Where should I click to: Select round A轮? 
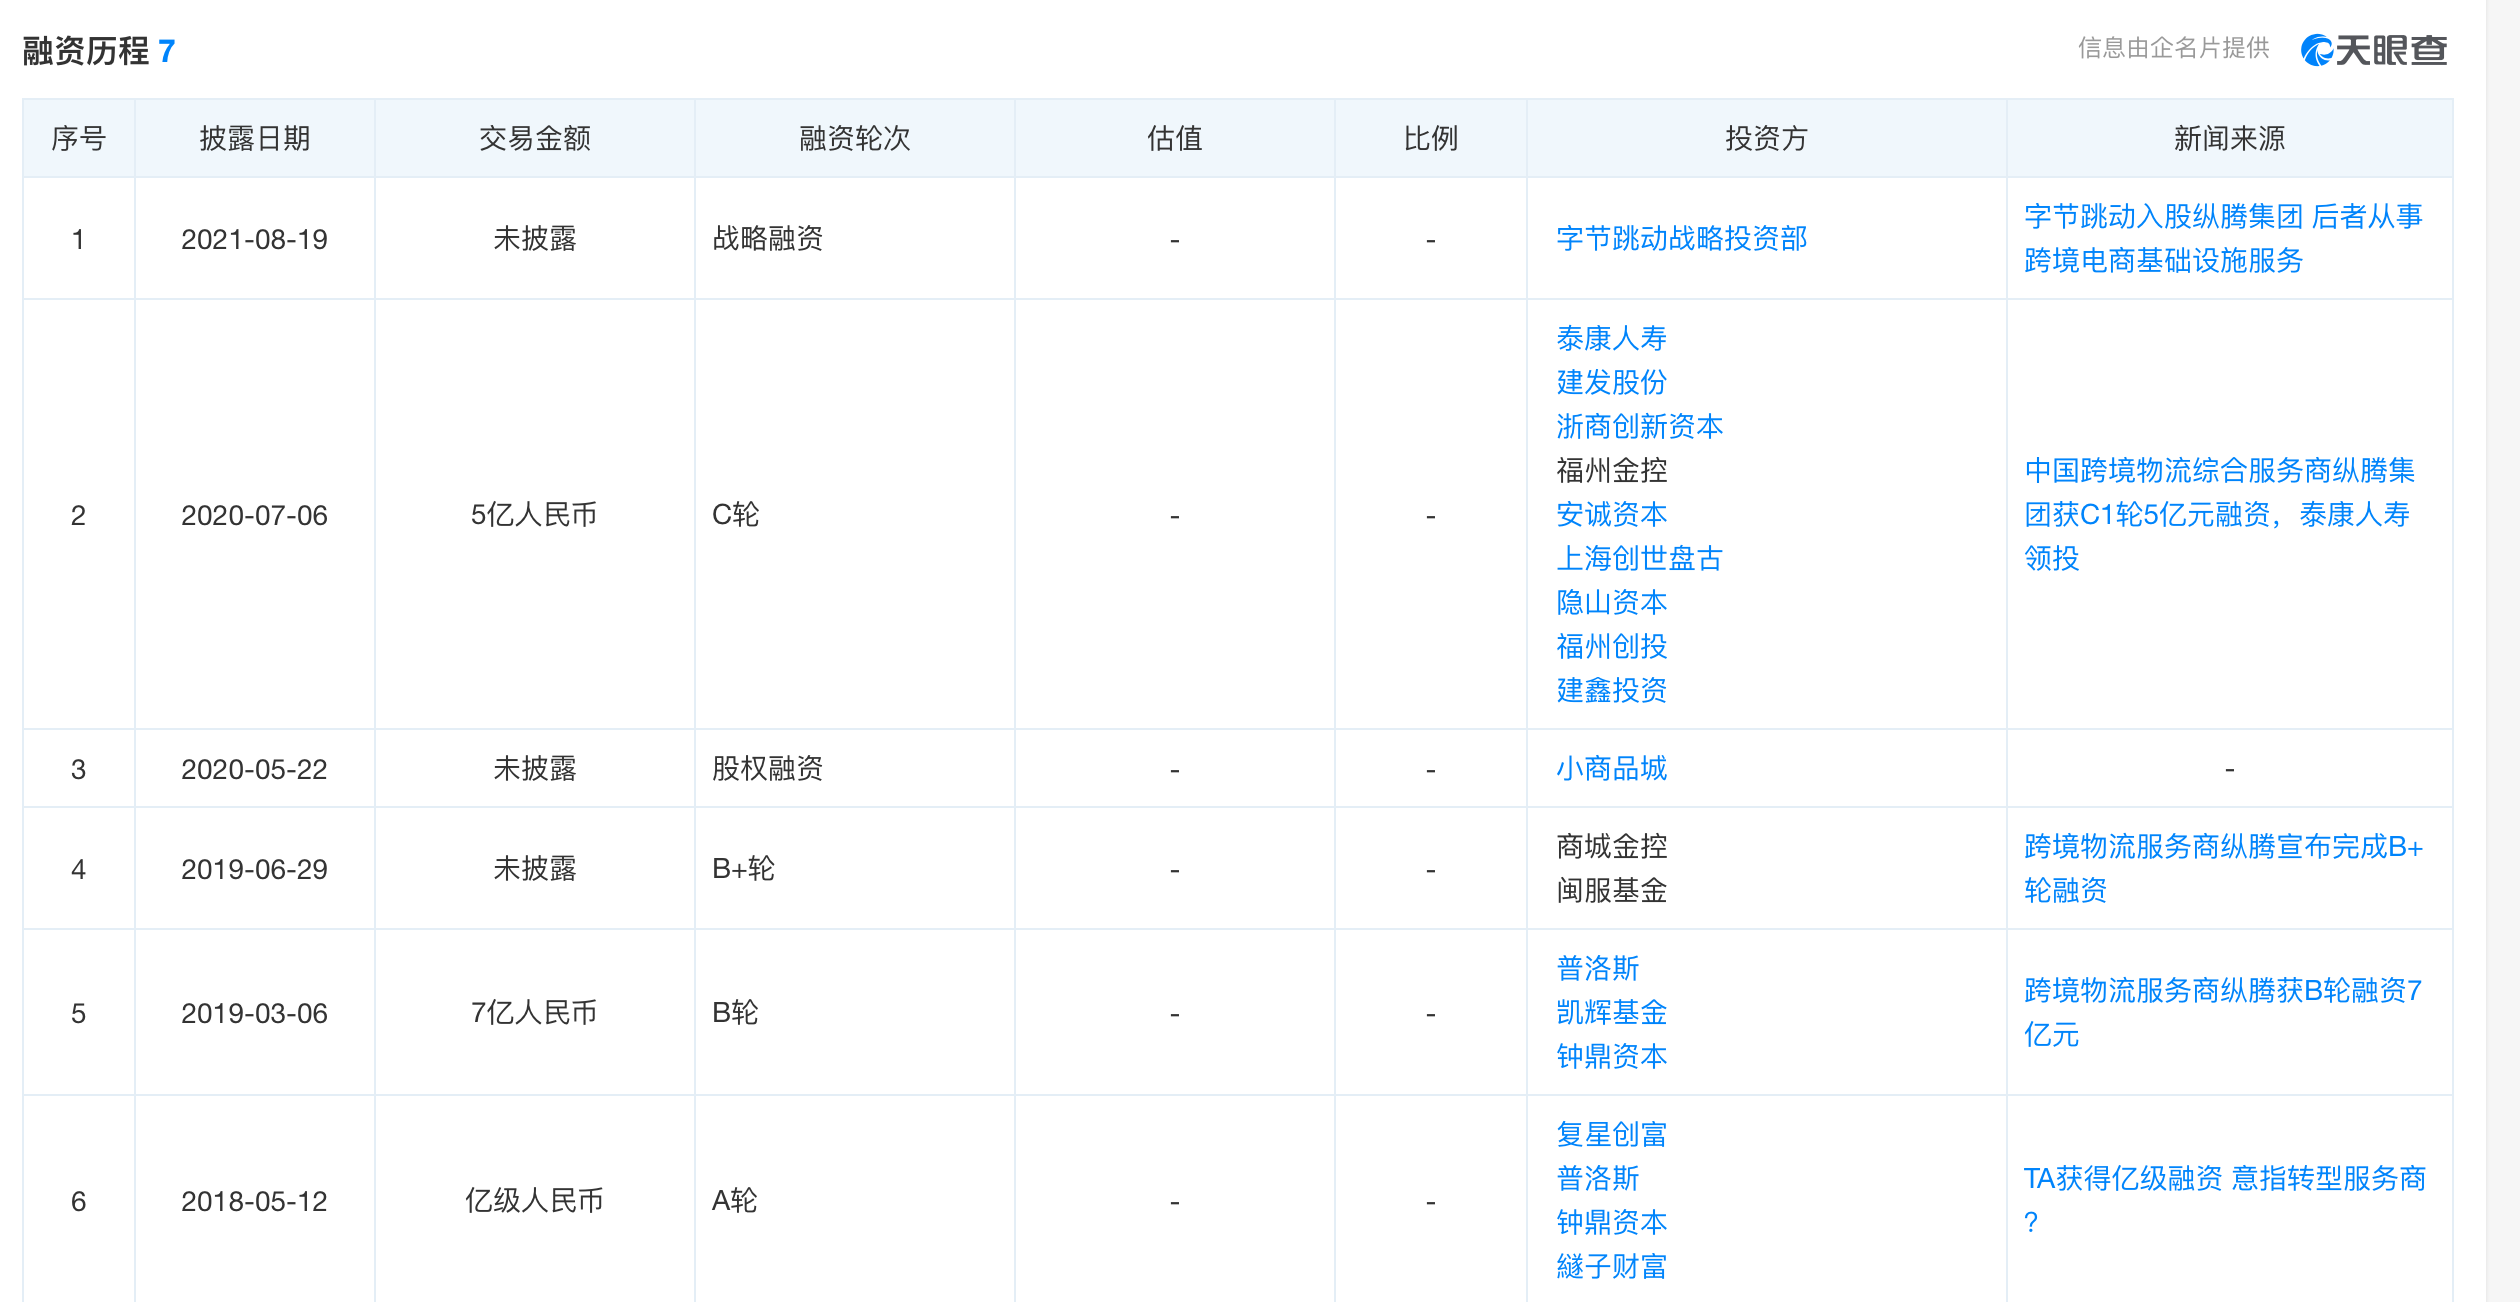735,1200
